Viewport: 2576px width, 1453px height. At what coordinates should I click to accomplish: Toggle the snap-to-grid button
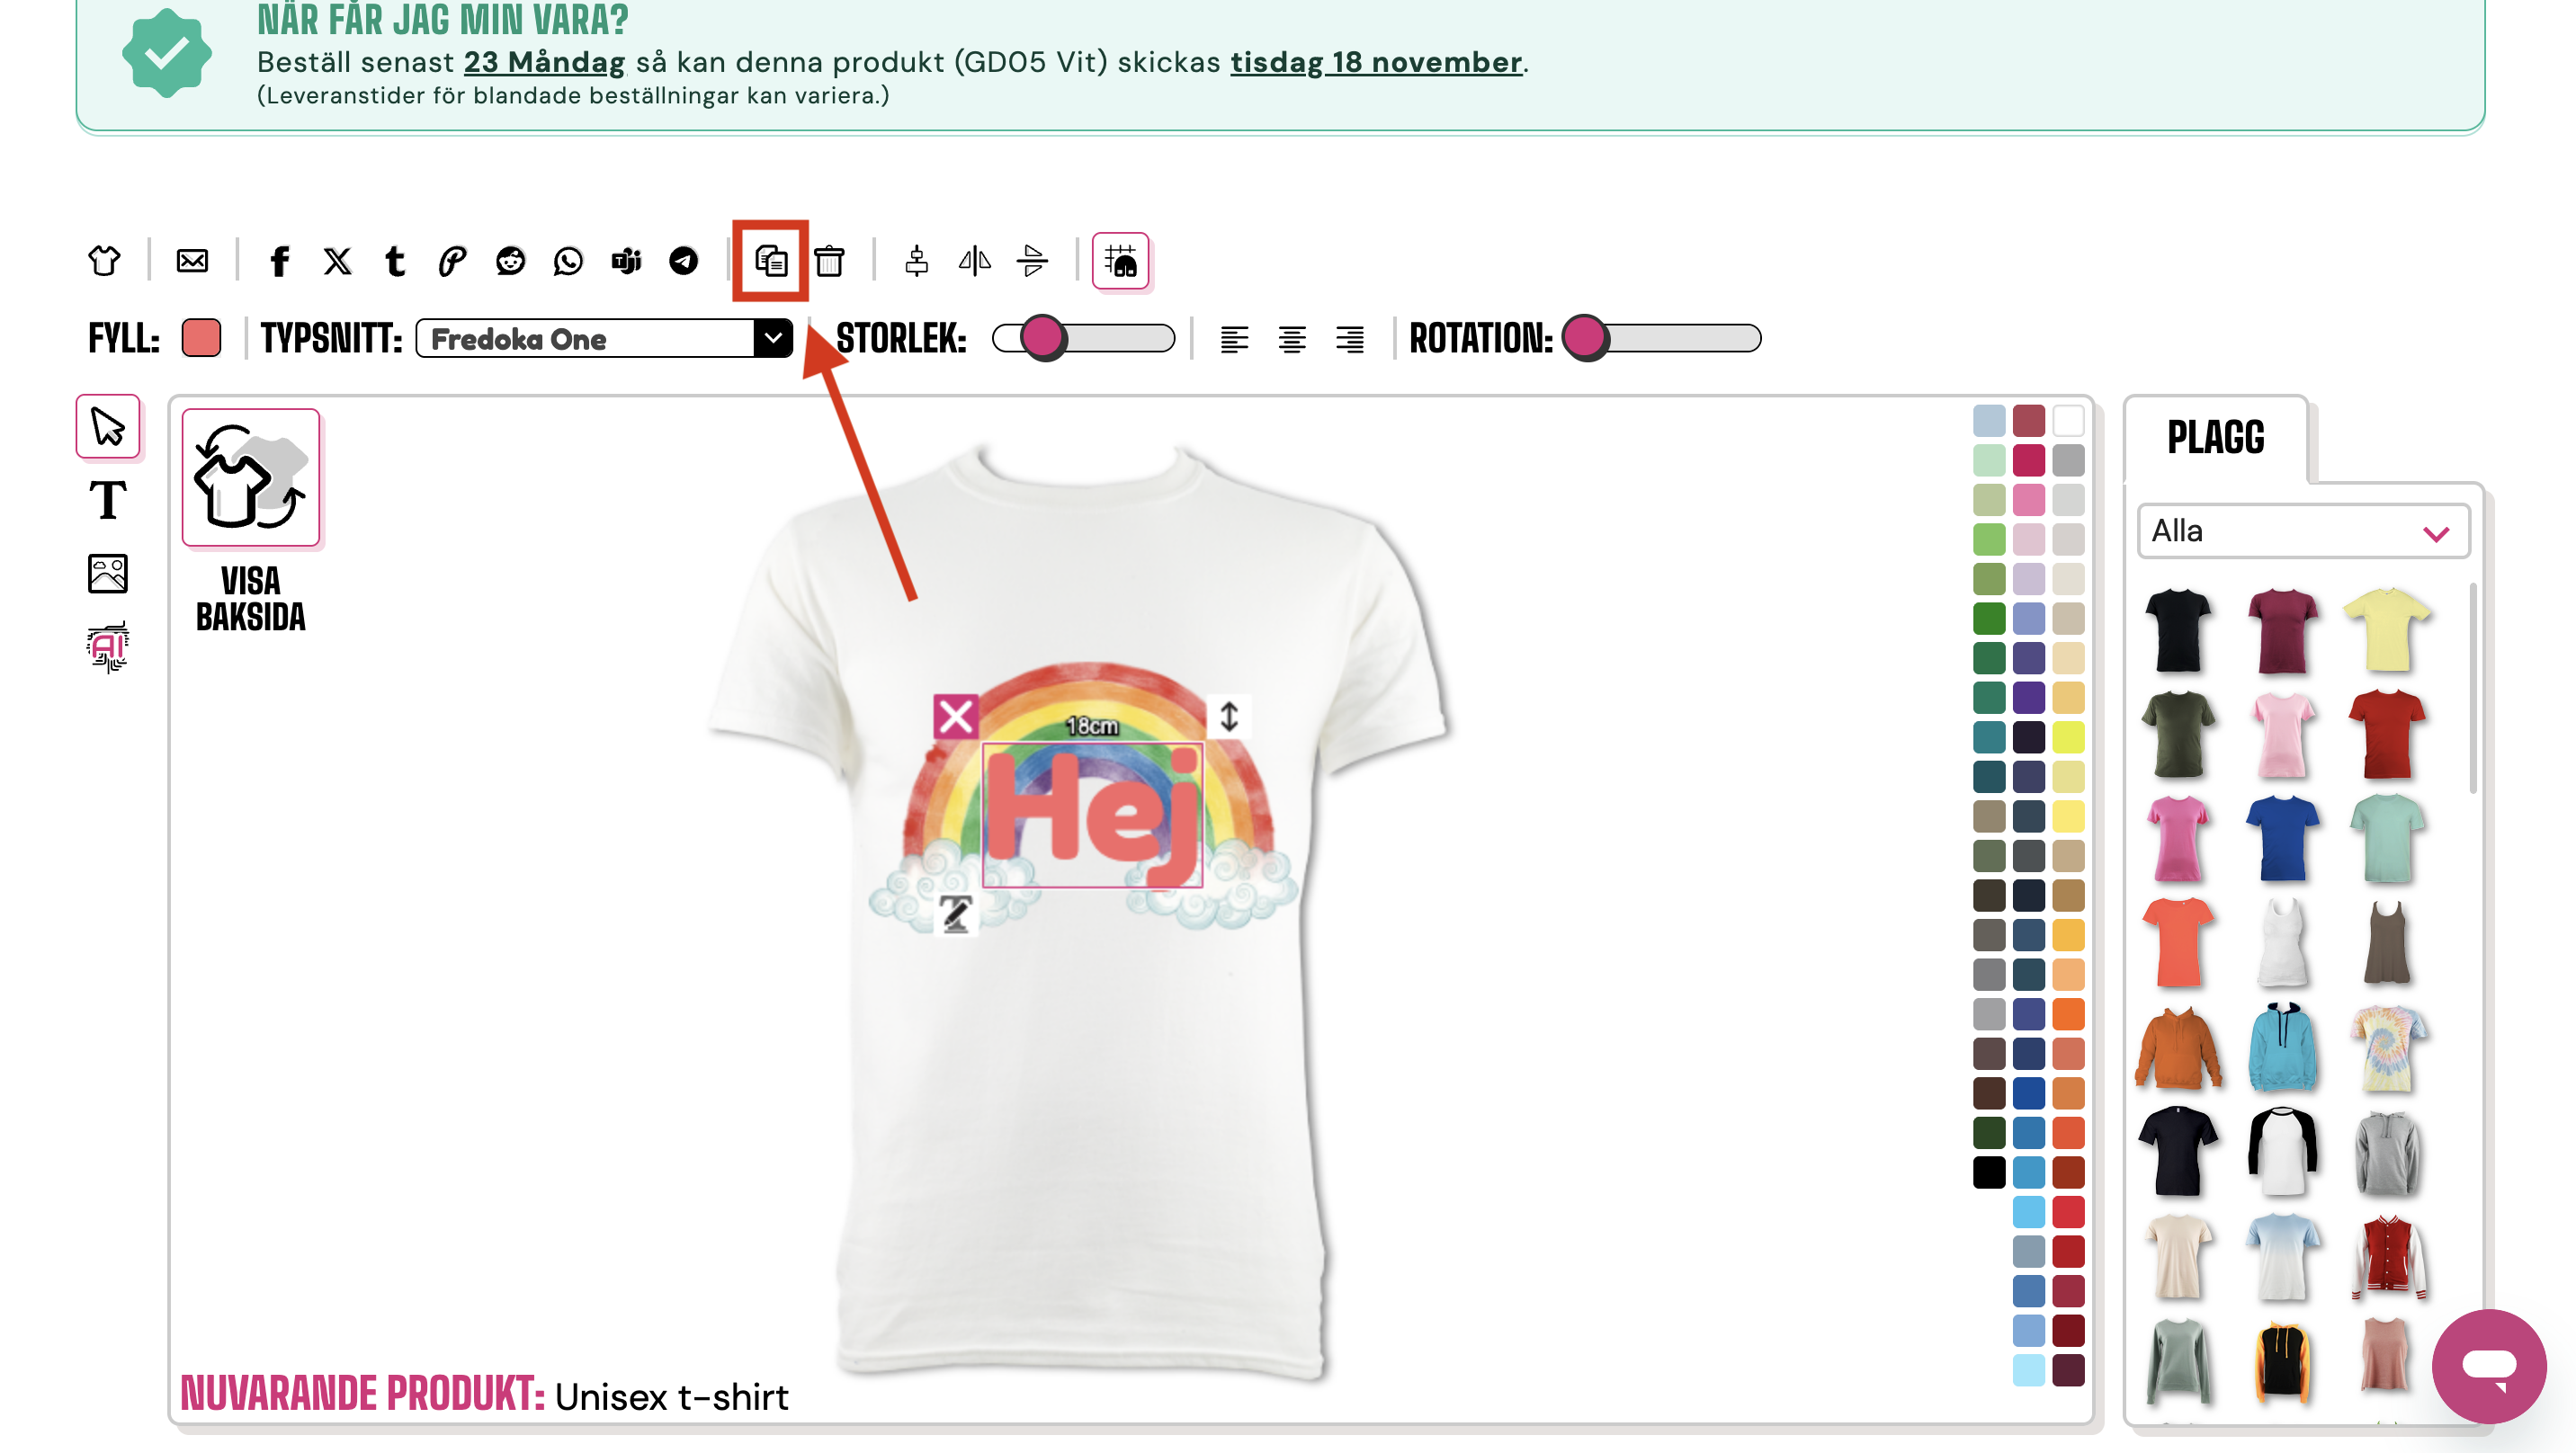click(x=1120, y=261)
